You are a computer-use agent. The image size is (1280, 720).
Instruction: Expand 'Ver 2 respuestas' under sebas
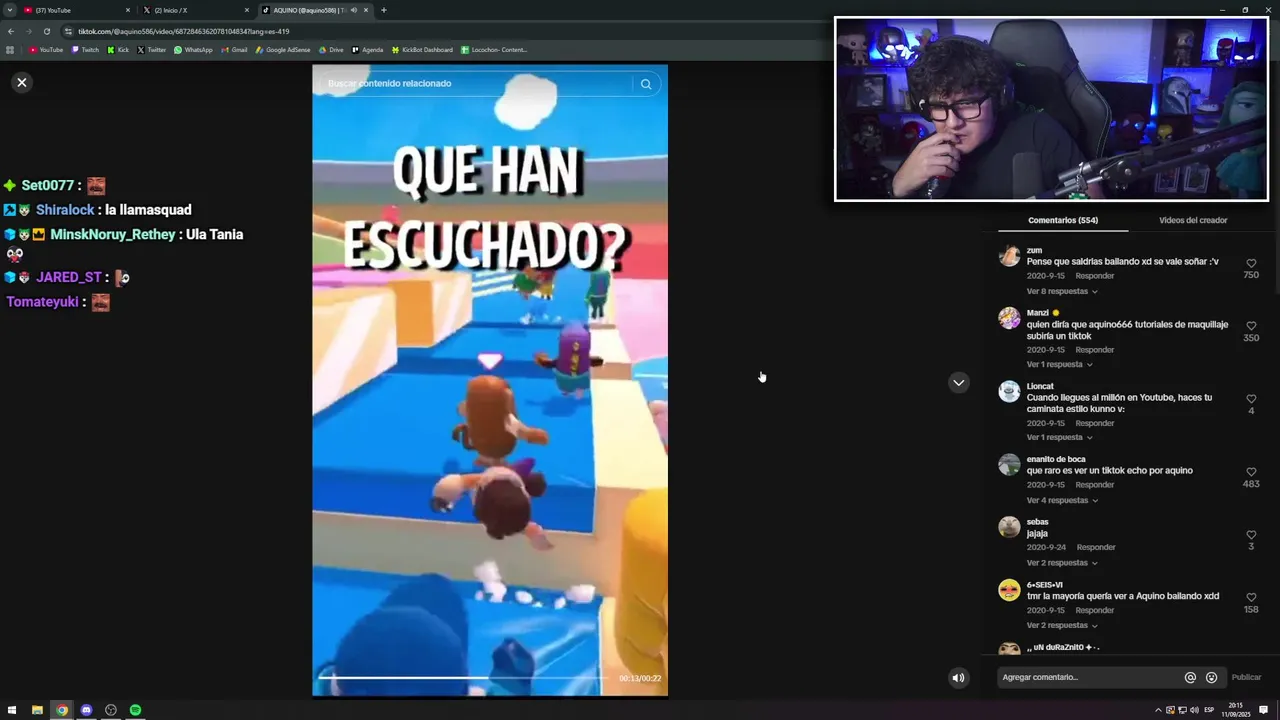[x=1062, y=563]
